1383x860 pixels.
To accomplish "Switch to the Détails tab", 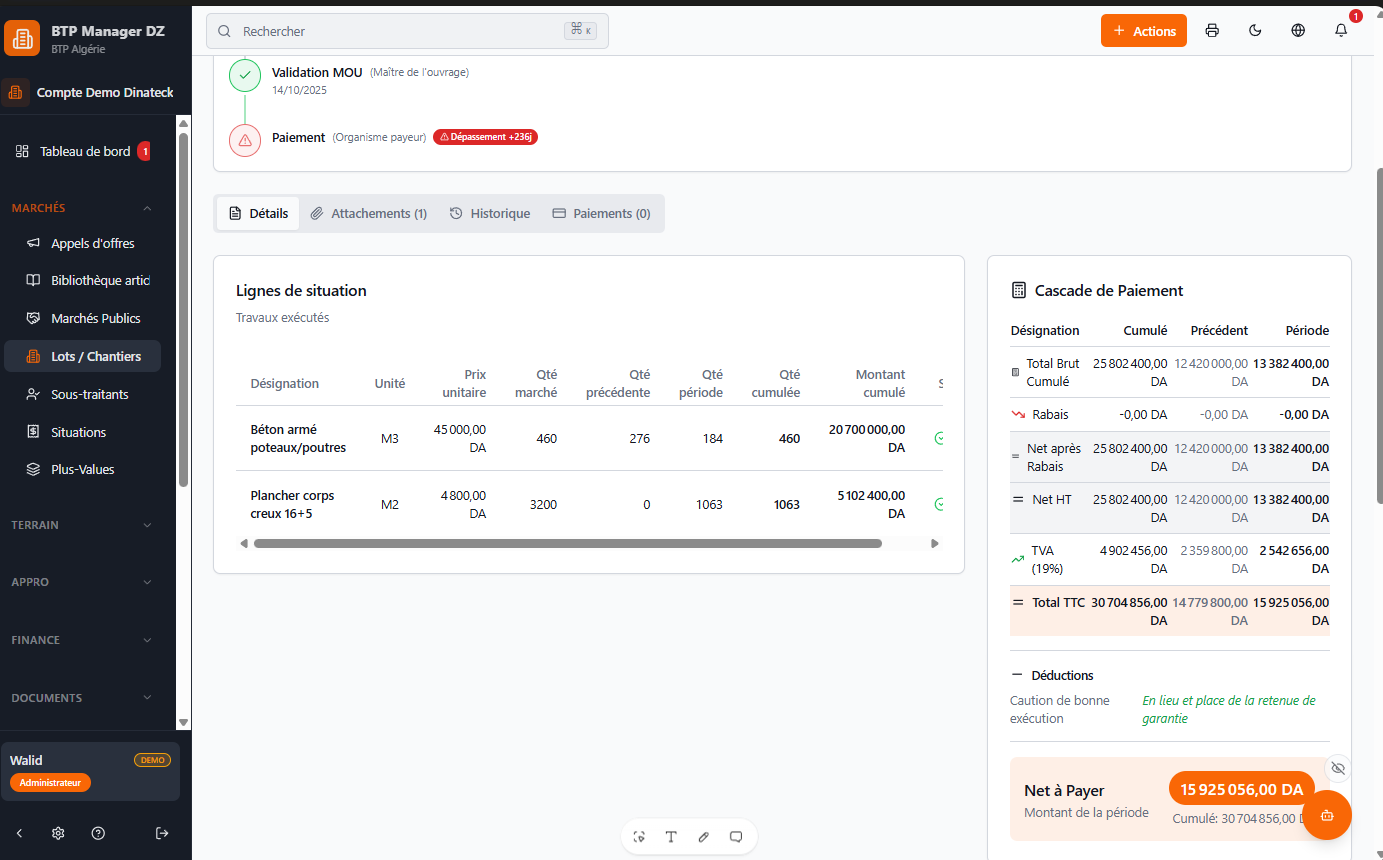I will click(x=258, y=213).
